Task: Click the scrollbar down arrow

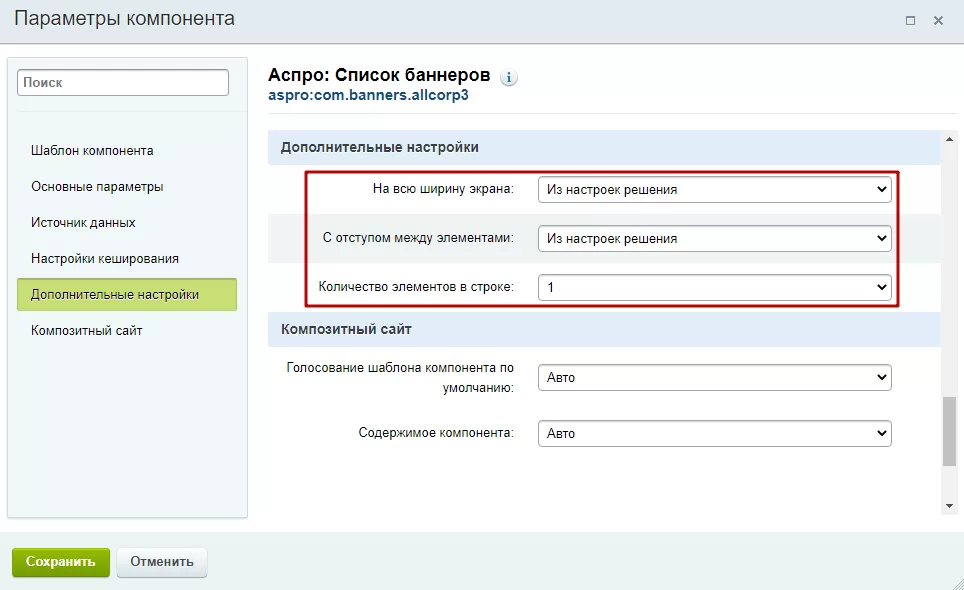Action: tap(949, 506)
